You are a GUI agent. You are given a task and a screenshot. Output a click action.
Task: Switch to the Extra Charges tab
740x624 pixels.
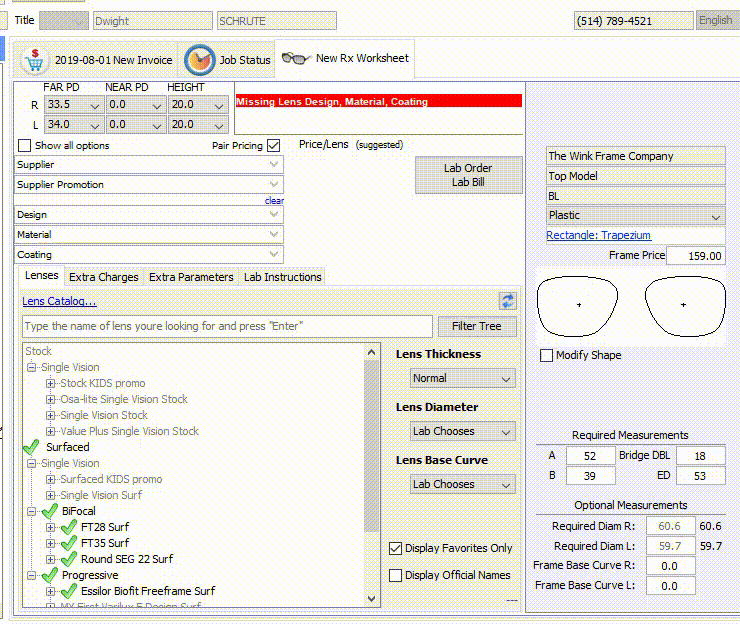point(104,277)
